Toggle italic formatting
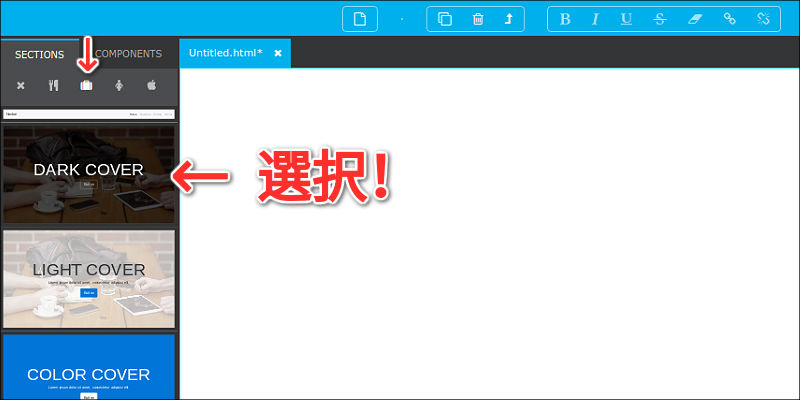This screenshot has height=400, width=800. tap(595, 19)
